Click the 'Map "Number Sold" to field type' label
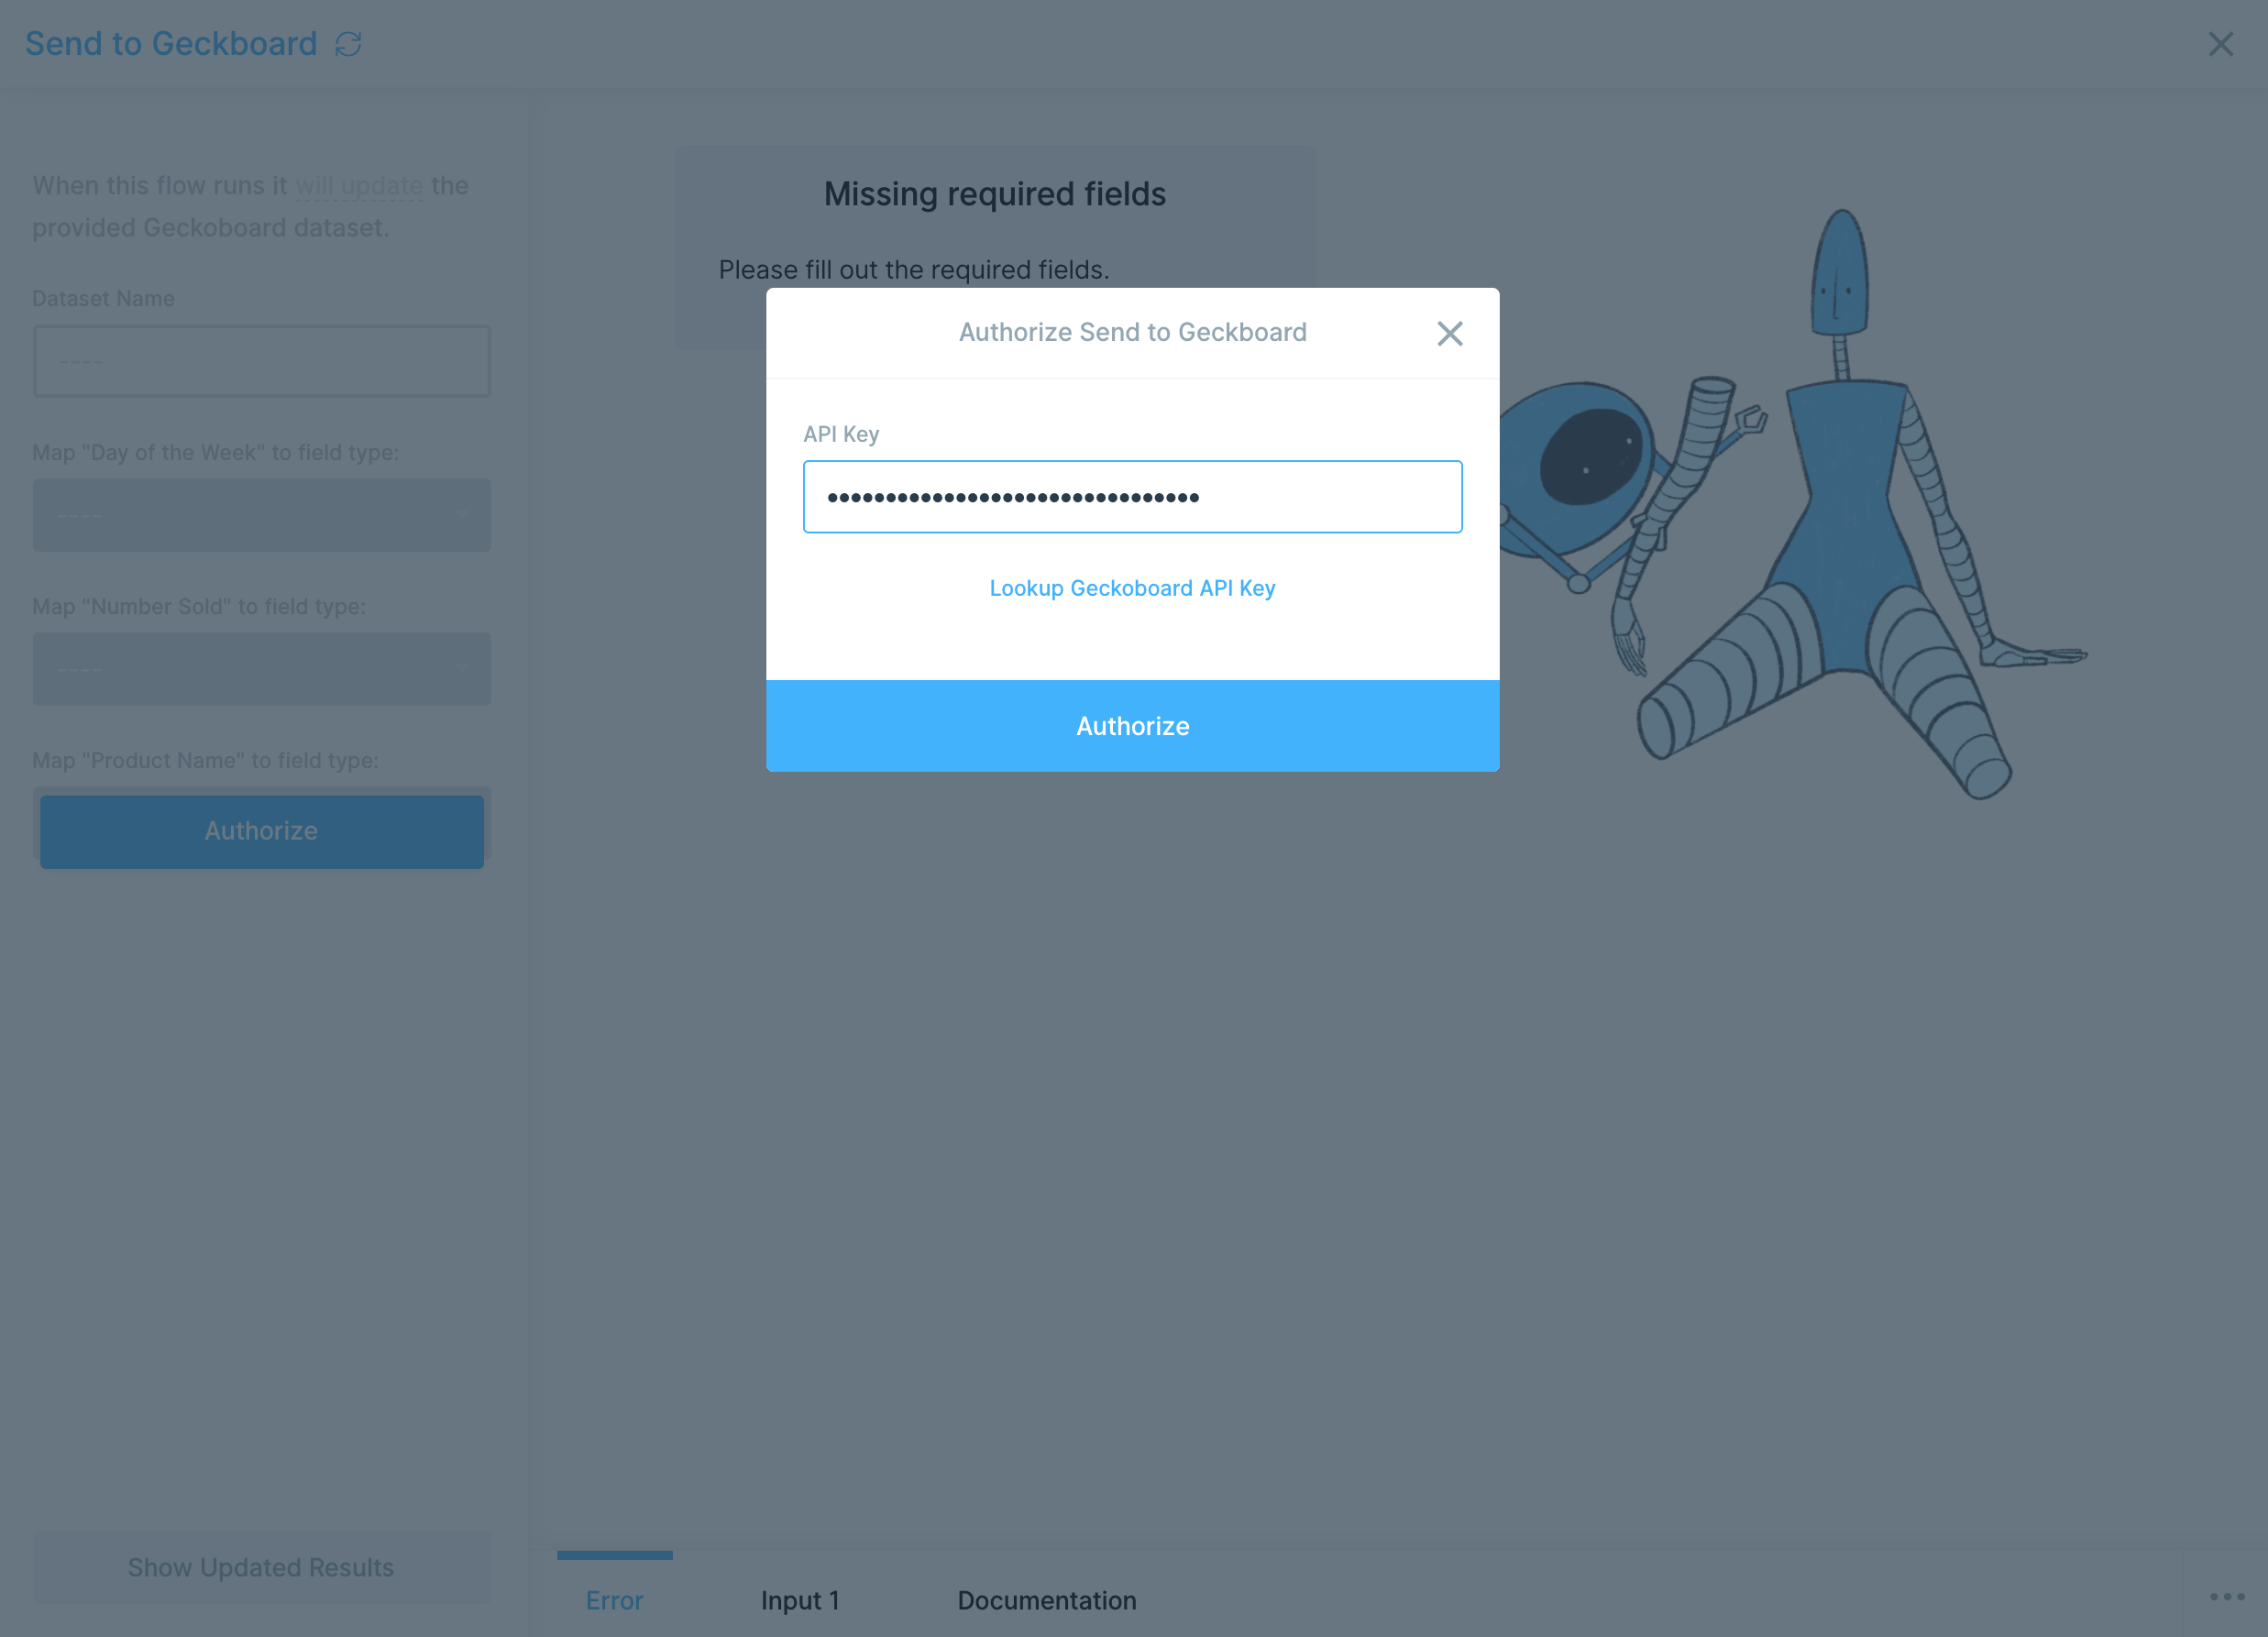Screen dimensions: 2268x1637 (199, 606)
